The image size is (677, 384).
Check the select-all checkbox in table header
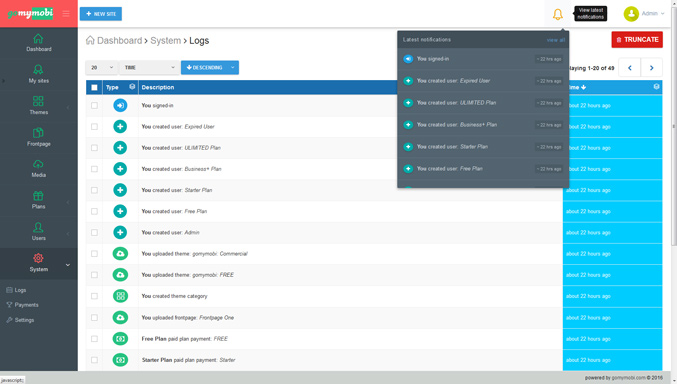(94, 88)
